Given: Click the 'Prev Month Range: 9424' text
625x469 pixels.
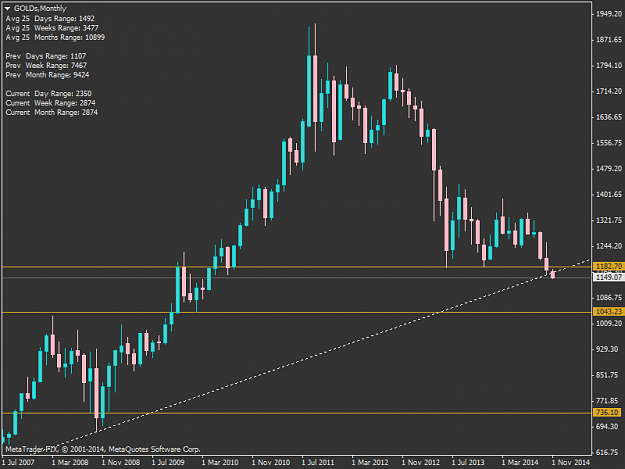Looking at the screenshot, I should [47, 75].
